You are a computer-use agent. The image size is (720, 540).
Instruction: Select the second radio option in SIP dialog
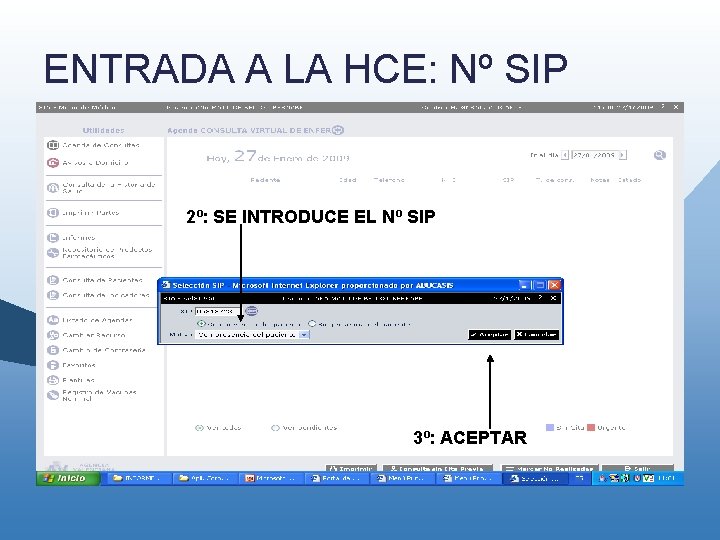tap(312, 324)
